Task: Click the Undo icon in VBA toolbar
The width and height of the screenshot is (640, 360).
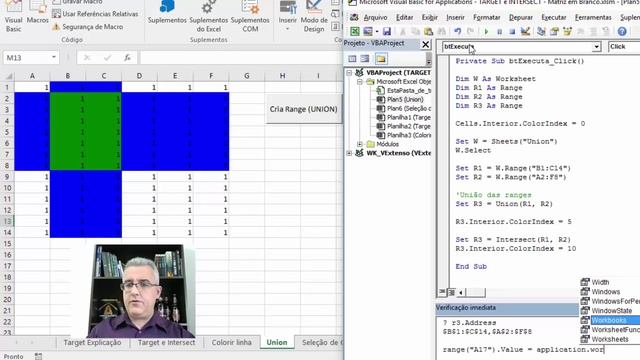Action: click(x=458, y=31)
